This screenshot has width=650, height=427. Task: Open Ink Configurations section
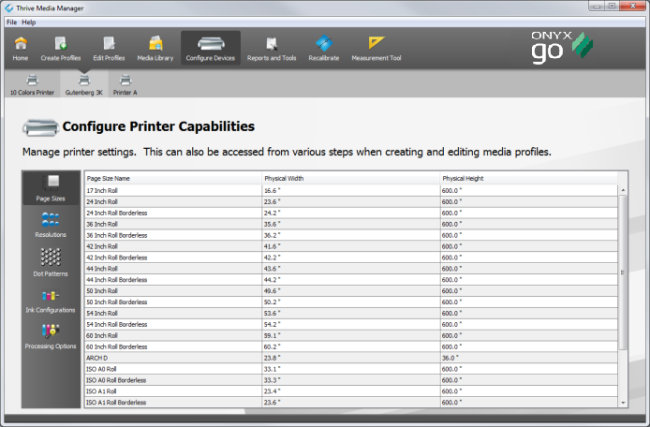(51, 301)
